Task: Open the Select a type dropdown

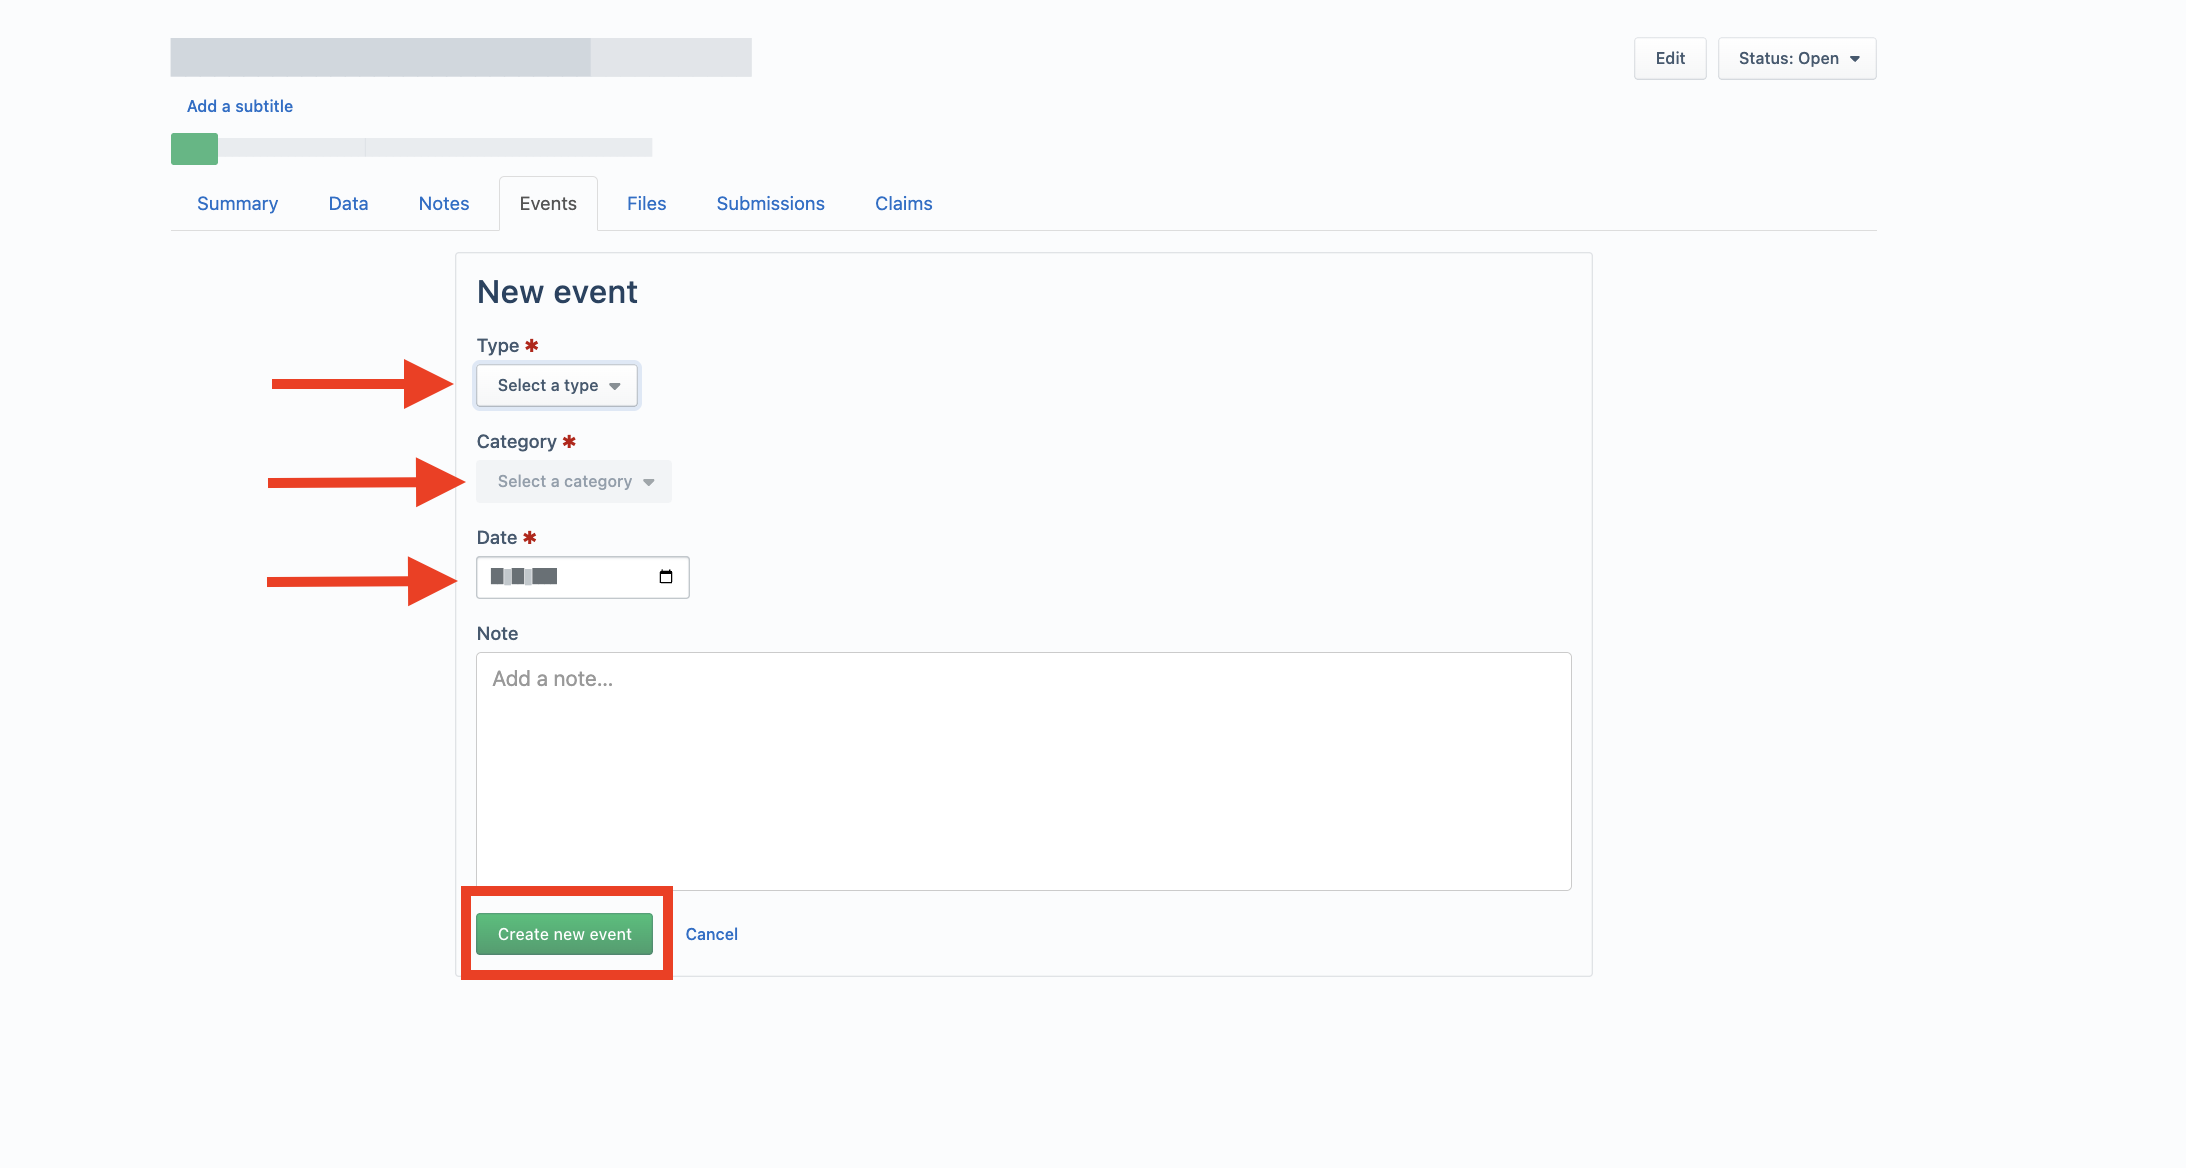Action: tap(557, 385)
